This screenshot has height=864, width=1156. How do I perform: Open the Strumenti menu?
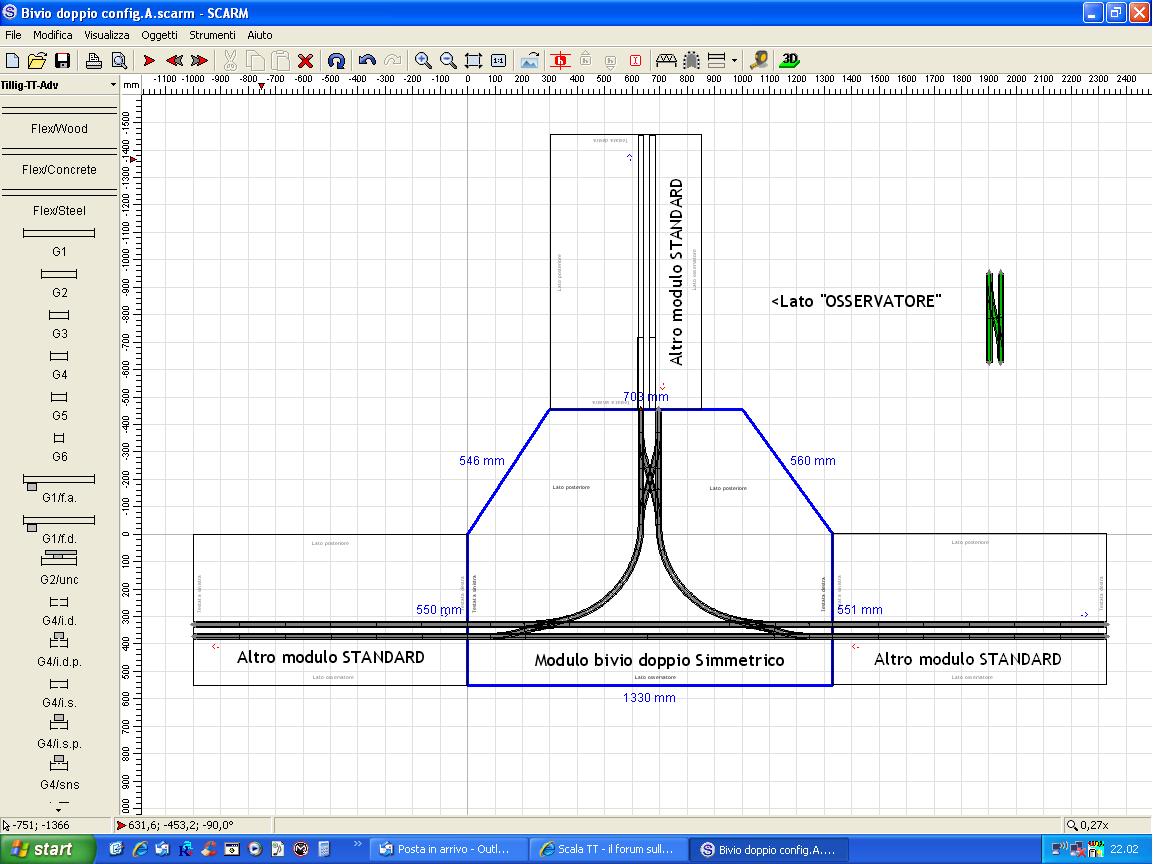(212, 35)
